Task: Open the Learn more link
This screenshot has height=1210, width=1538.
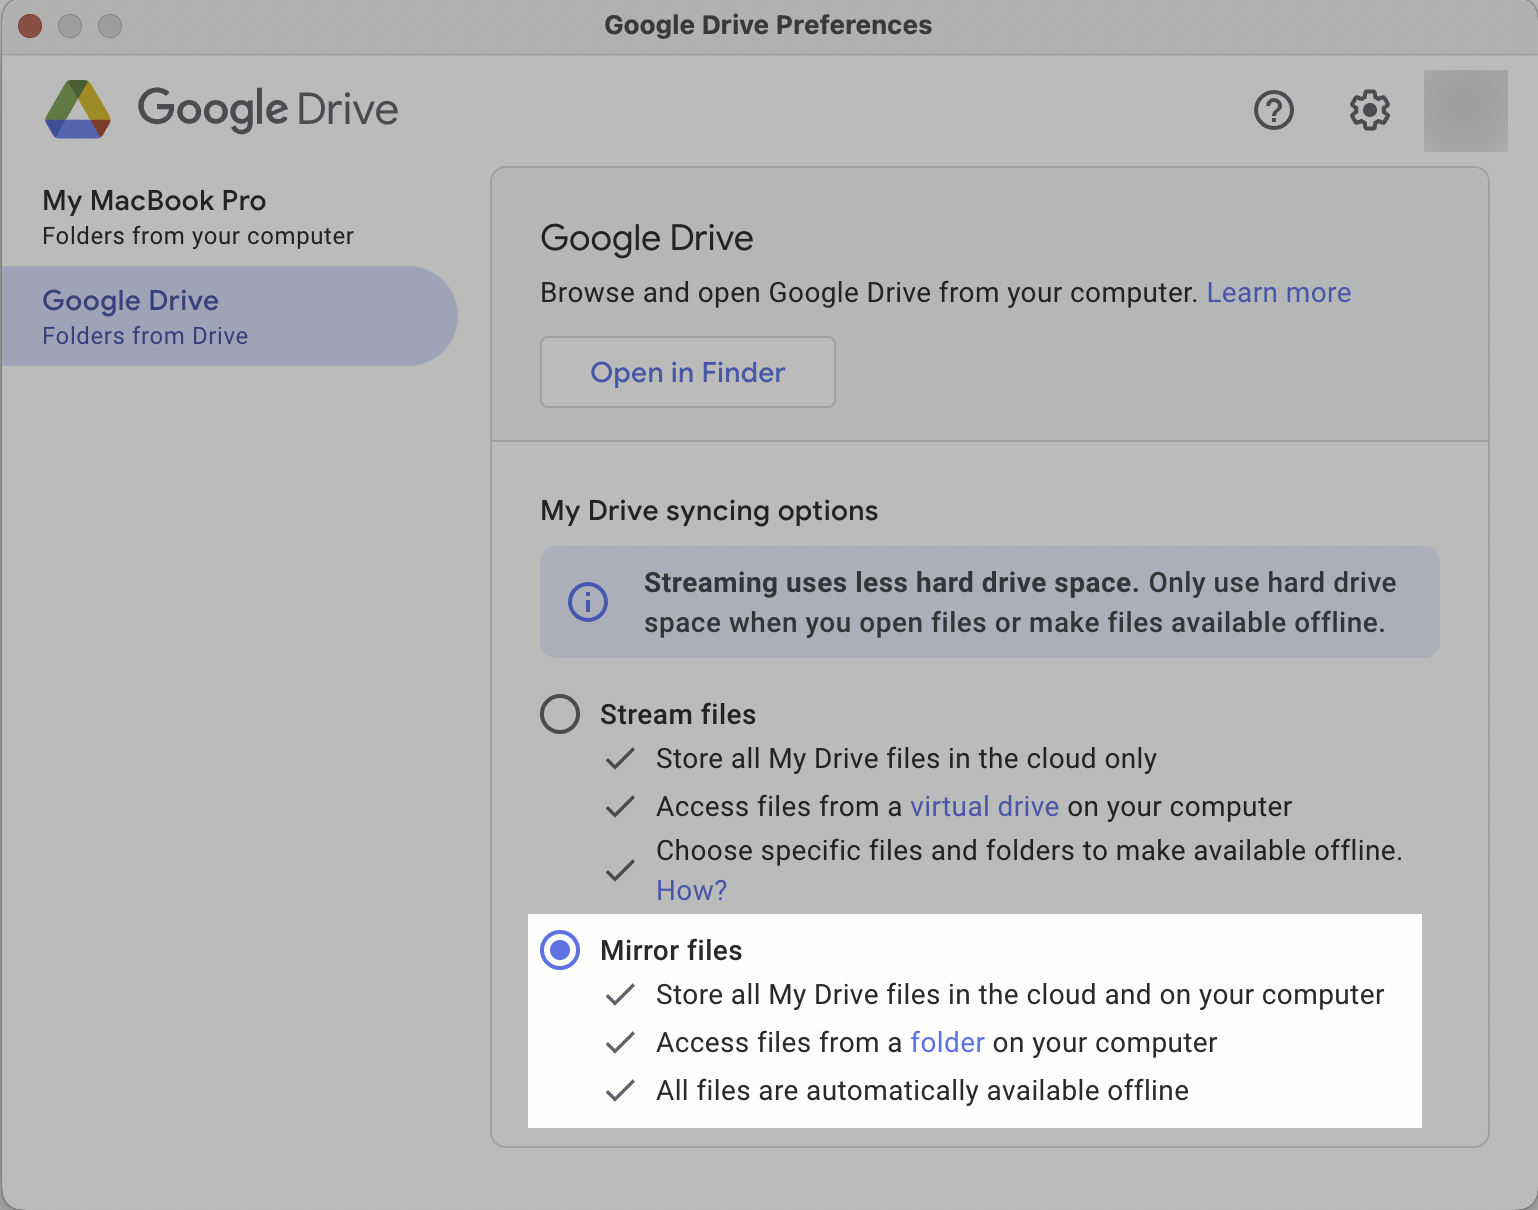Action: pyautogui.click(x=1278, y=293)
